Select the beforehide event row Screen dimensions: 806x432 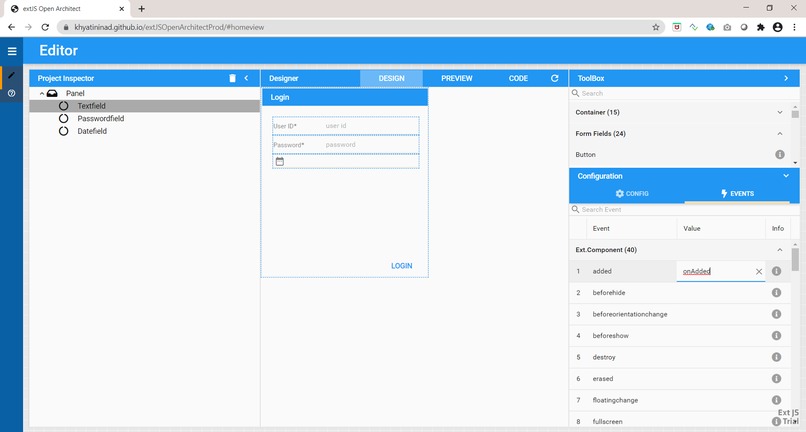pos(680,293)
